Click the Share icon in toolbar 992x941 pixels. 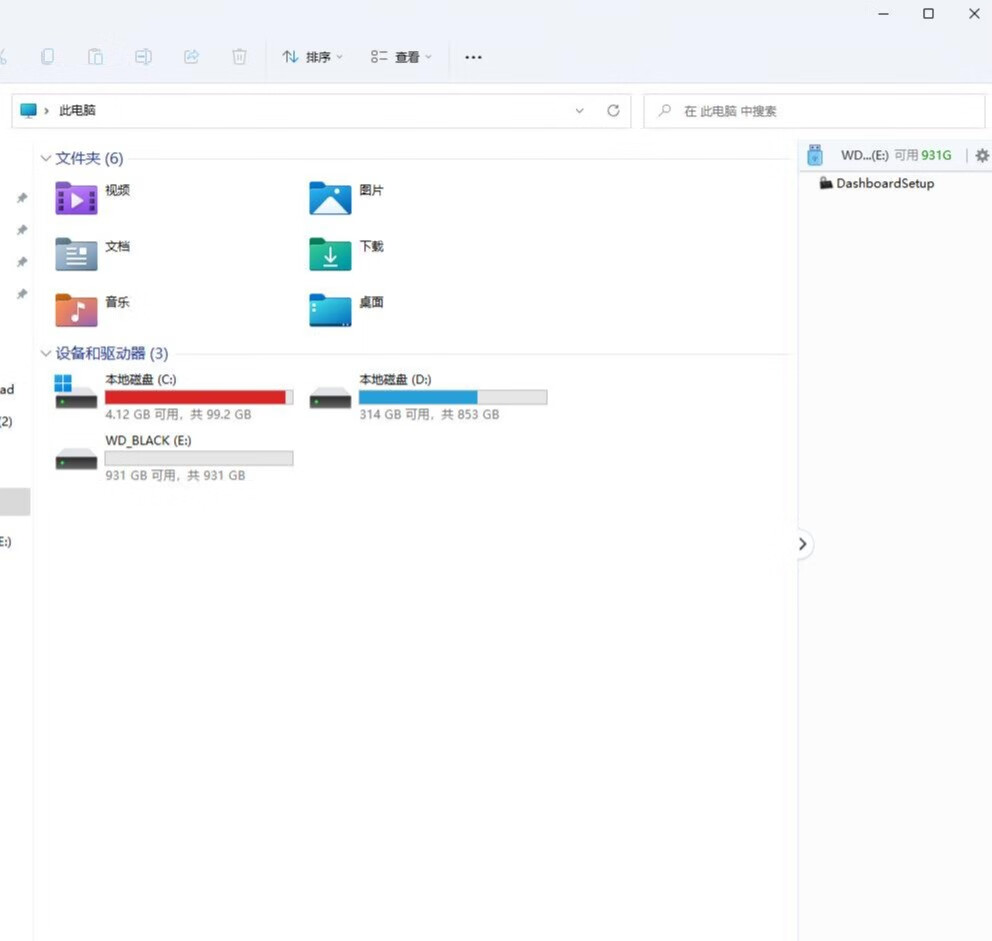[x=192, y=57]
